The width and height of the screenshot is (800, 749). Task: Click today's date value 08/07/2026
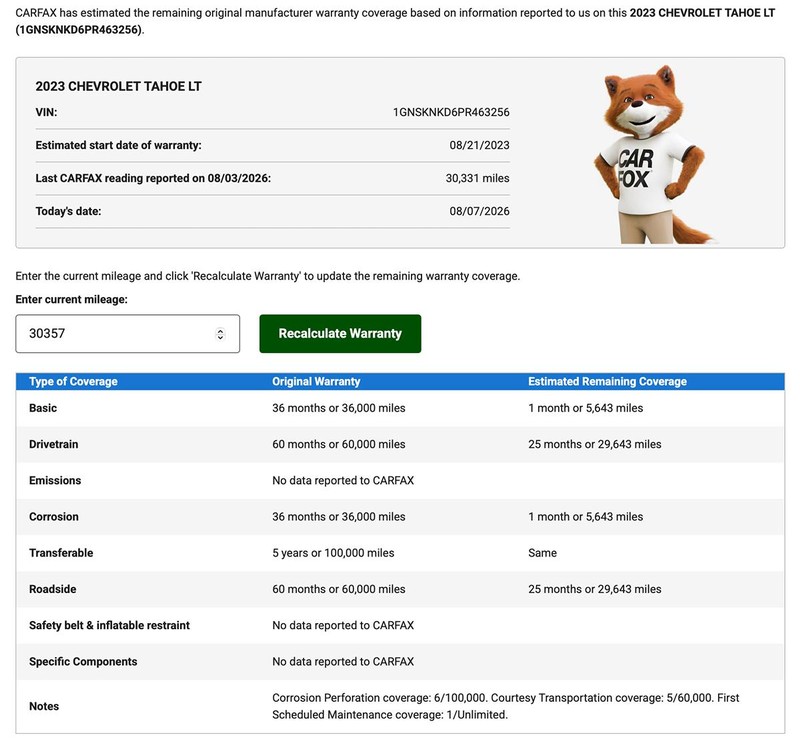480,211
